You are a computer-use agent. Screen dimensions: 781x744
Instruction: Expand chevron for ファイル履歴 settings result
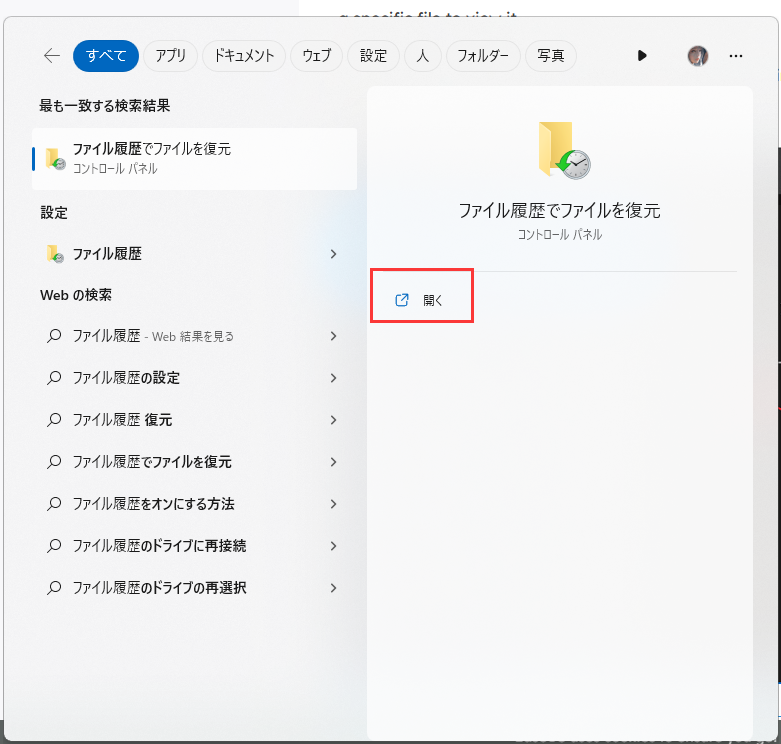coord(333,254)
